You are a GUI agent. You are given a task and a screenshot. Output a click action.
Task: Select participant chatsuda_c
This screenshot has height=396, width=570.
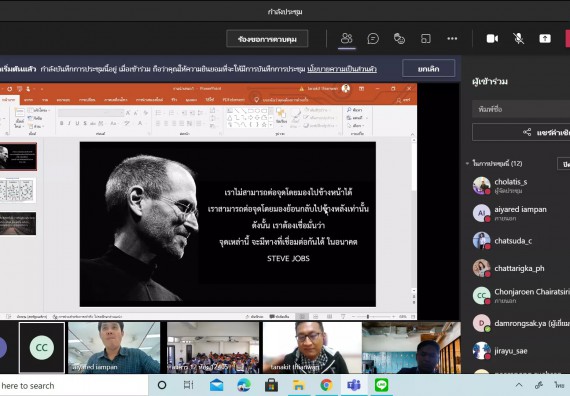521,241
